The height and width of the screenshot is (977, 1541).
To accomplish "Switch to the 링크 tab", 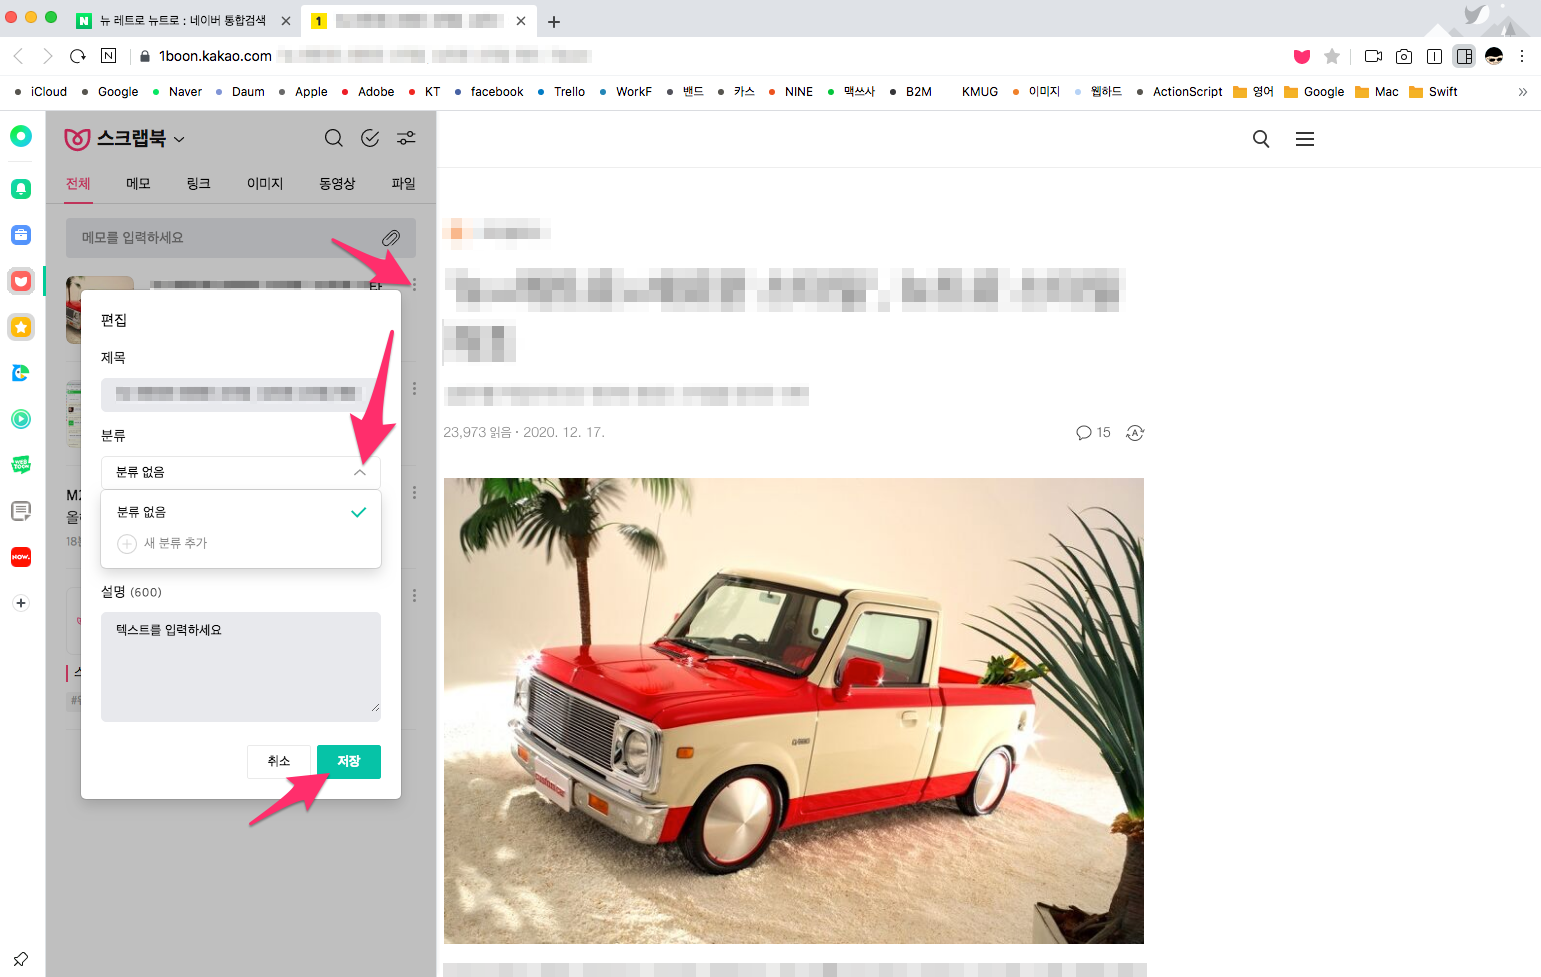I will click(x=198, y=184).
